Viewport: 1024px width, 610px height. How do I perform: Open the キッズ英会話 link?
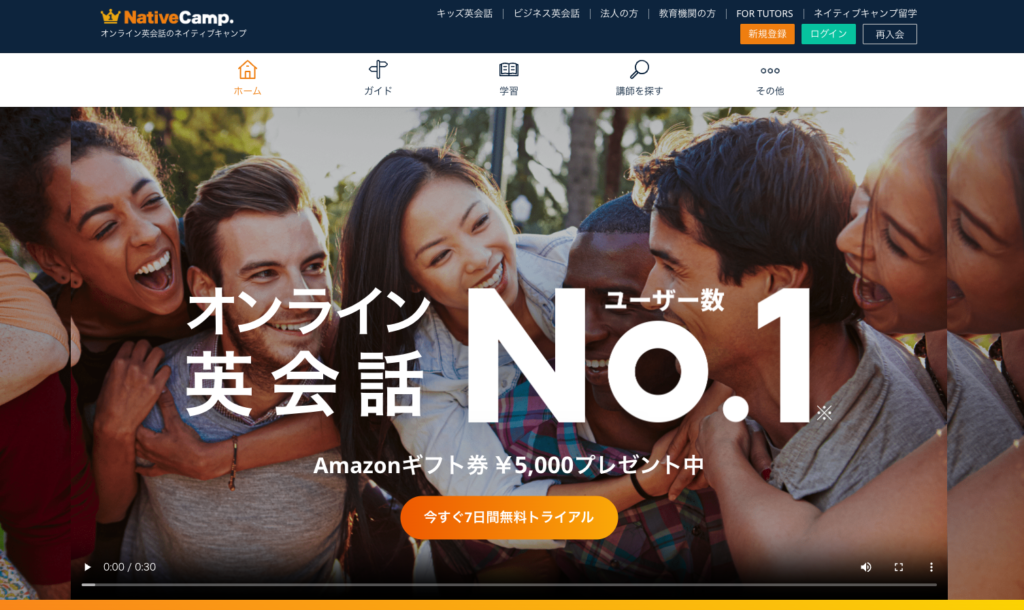click(x=464, y=13)
